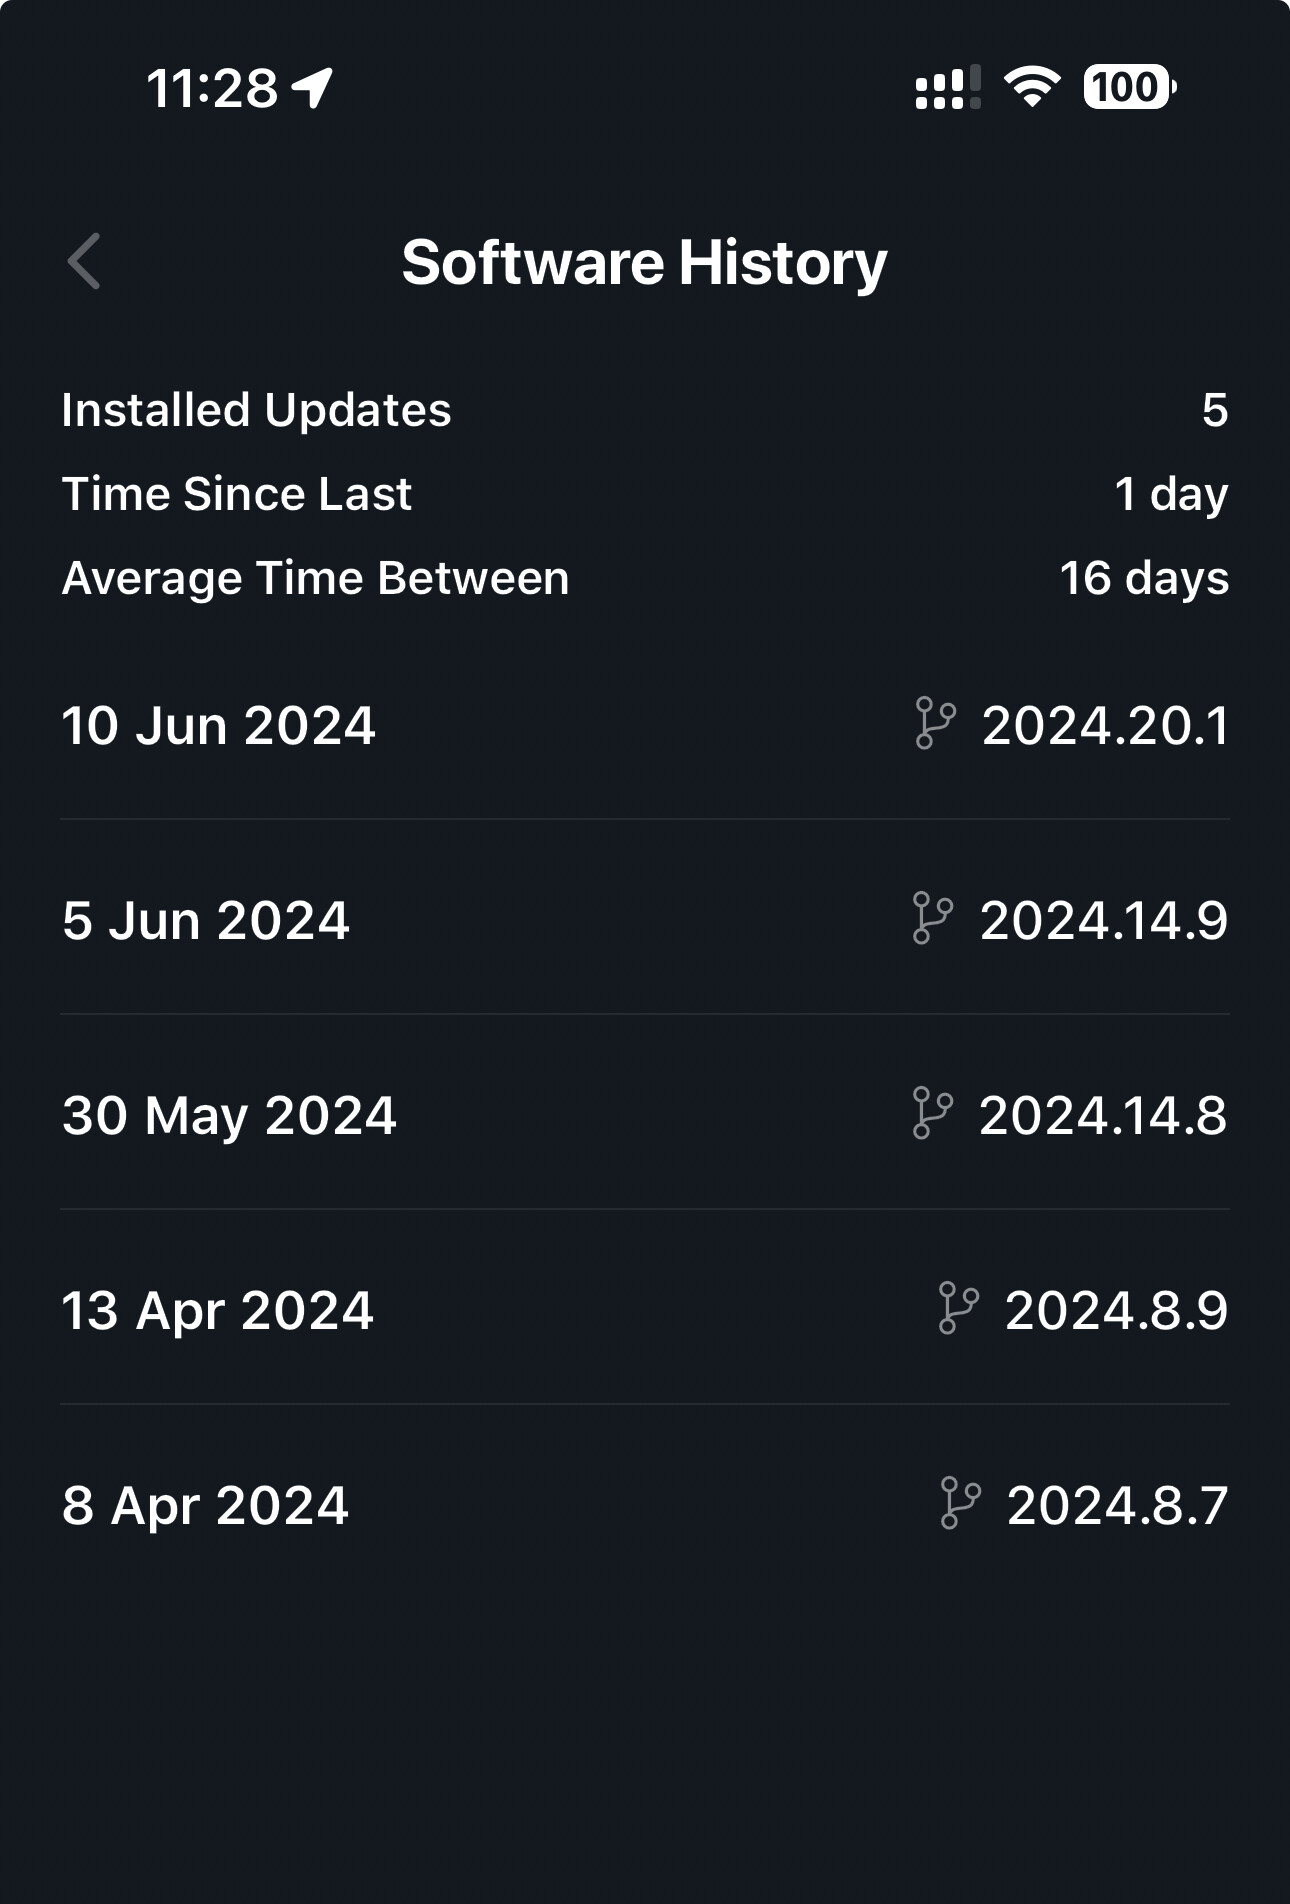
Task: Open the 8 Apr 2024 update entry
Action: [205, 1505]
